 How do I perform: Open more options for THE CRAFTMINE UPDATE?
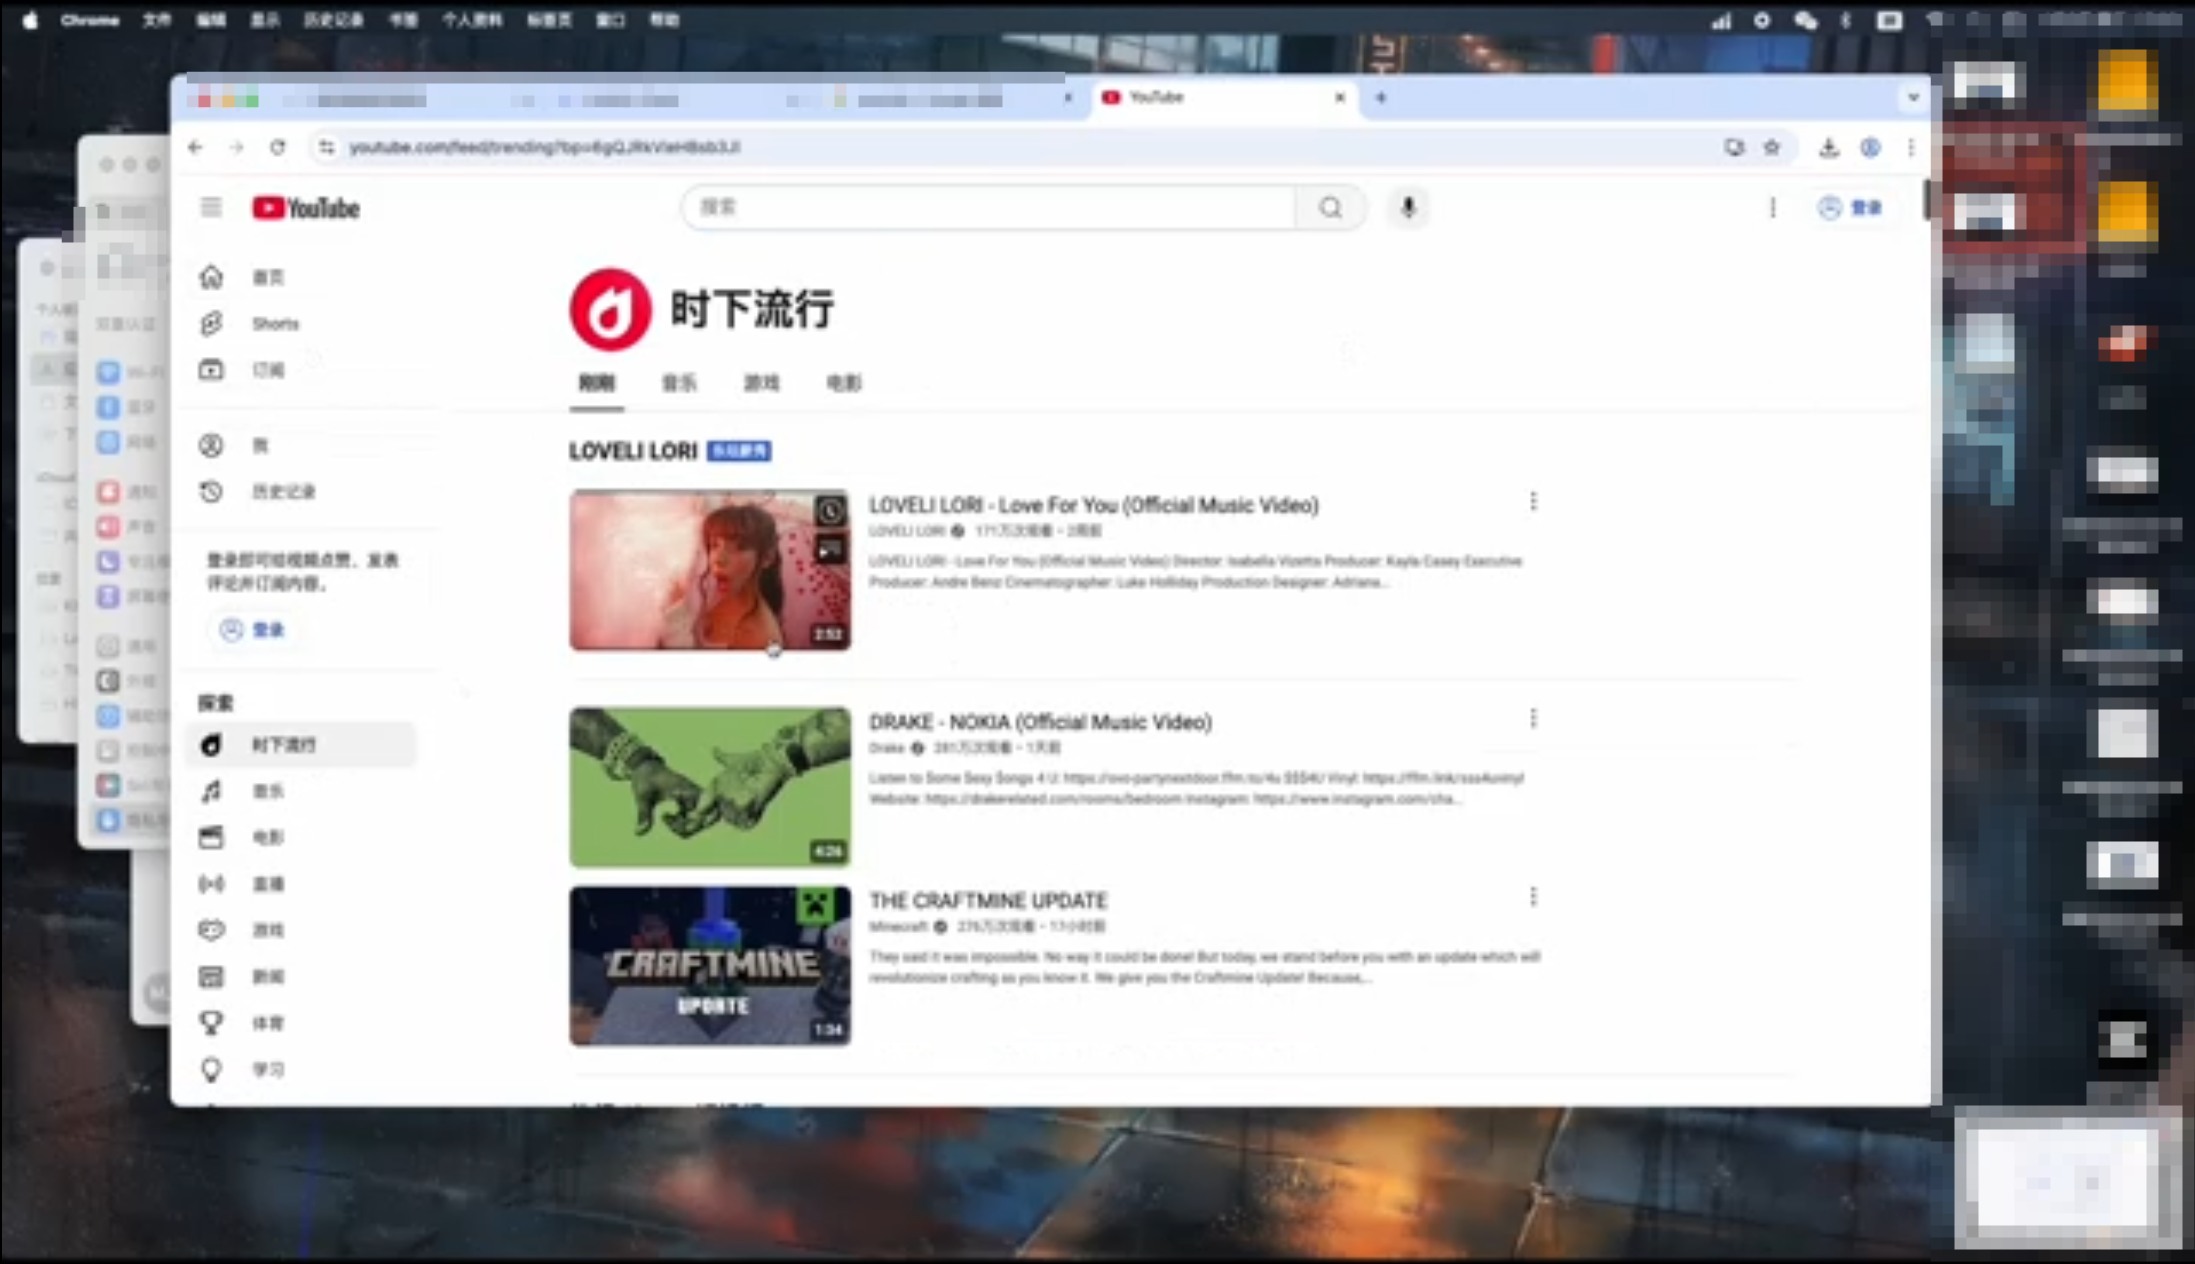pyautogui.click(x=1533, y=898)
